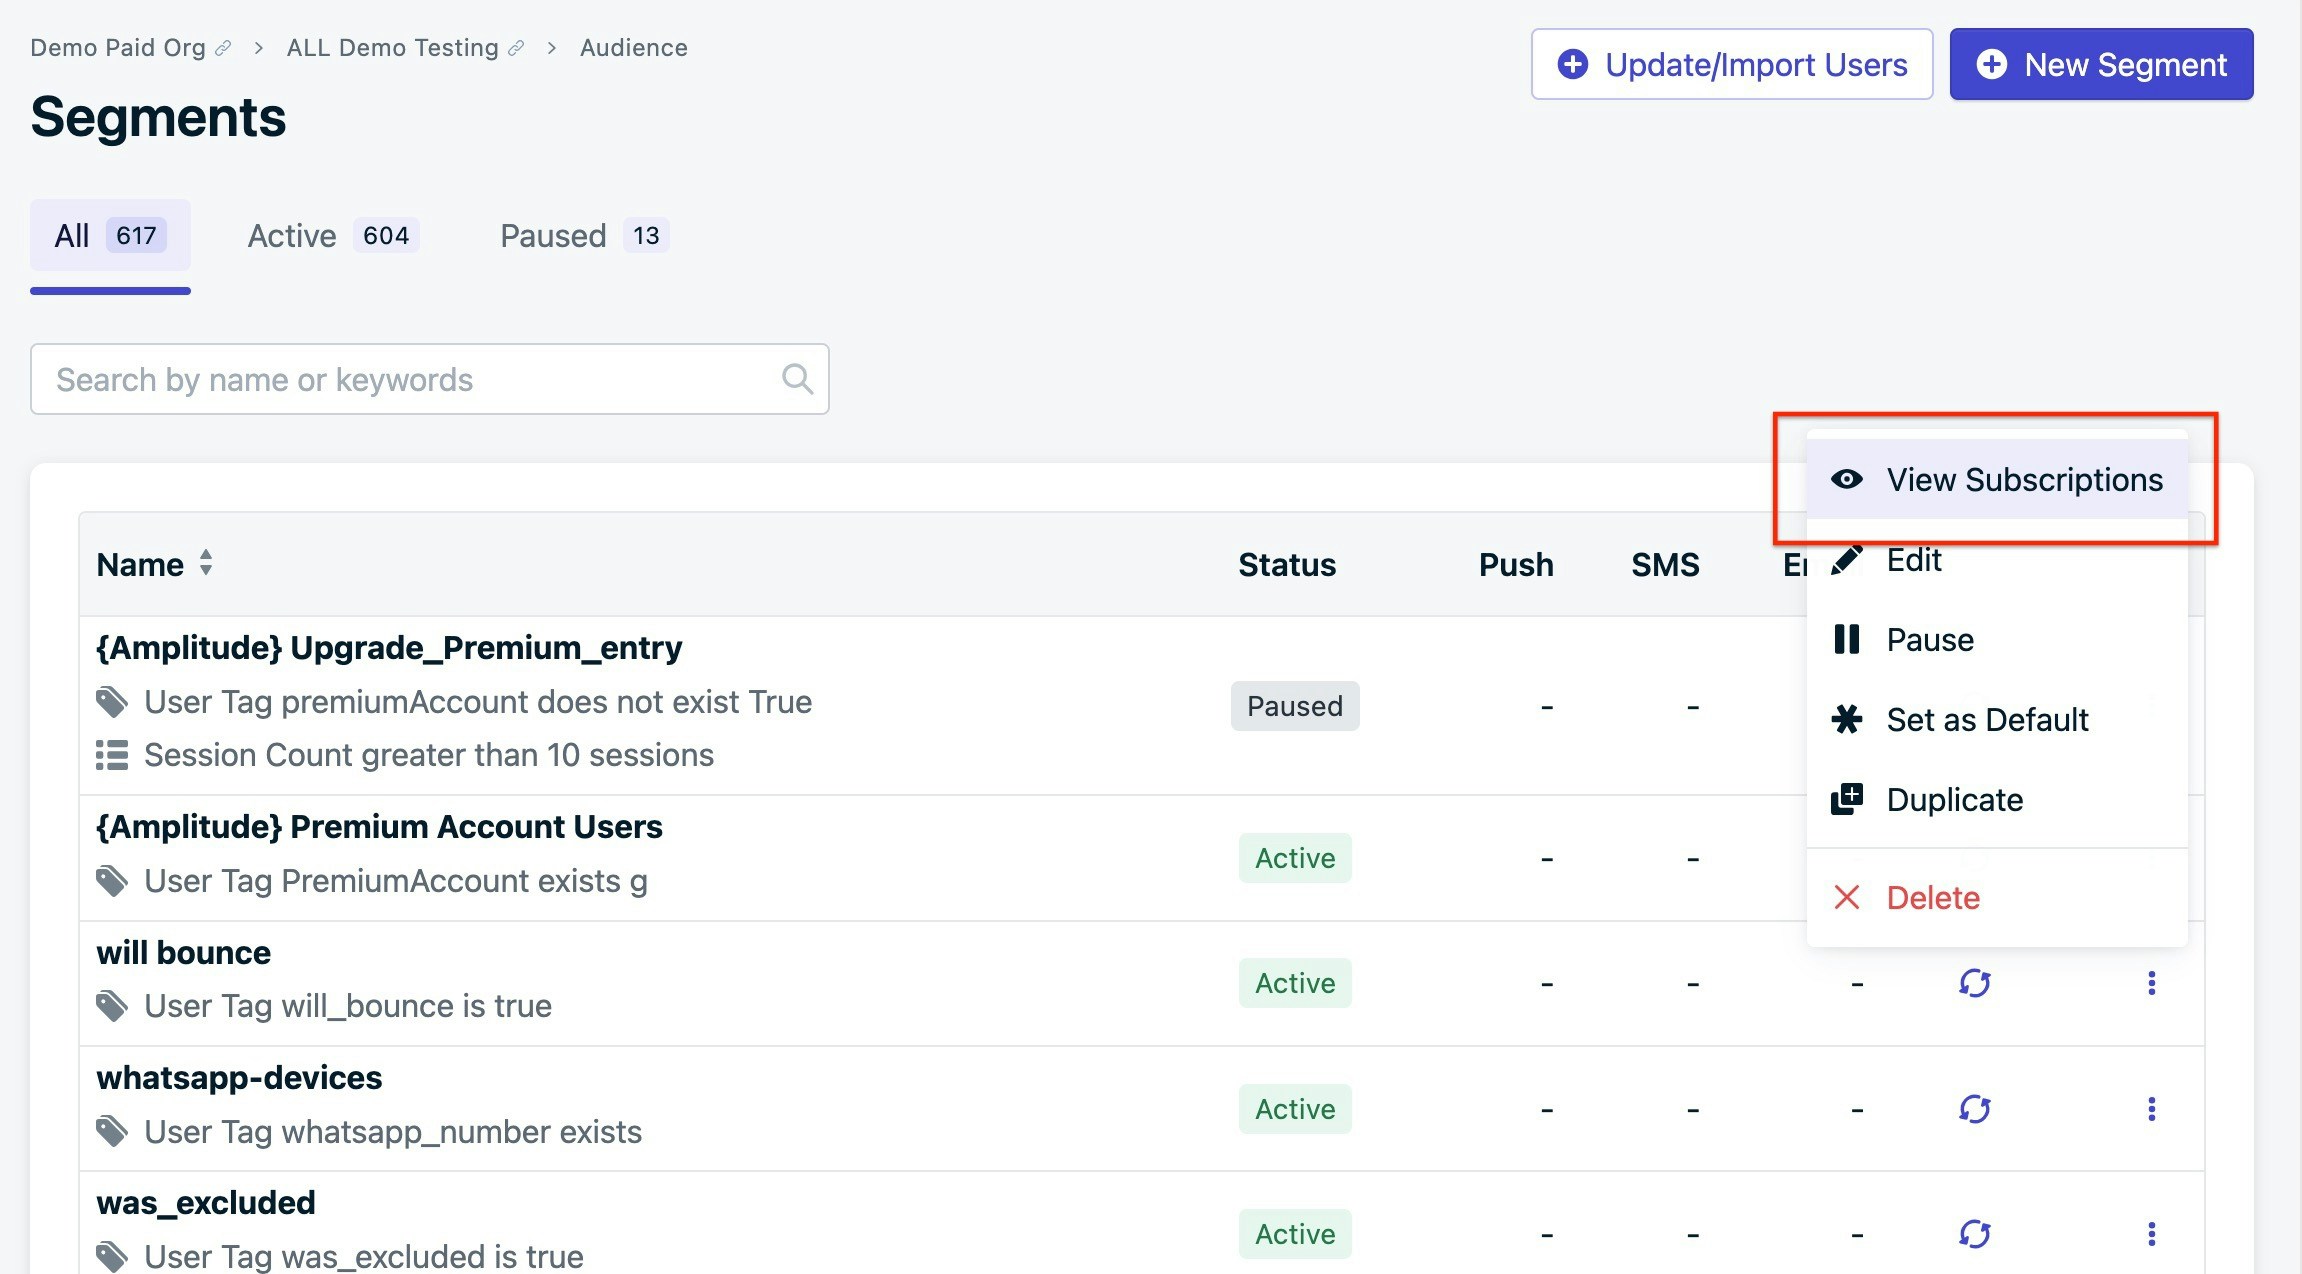Switch to the Active segments tab
Screen dimensions: 2302x1274
point(332,236)
